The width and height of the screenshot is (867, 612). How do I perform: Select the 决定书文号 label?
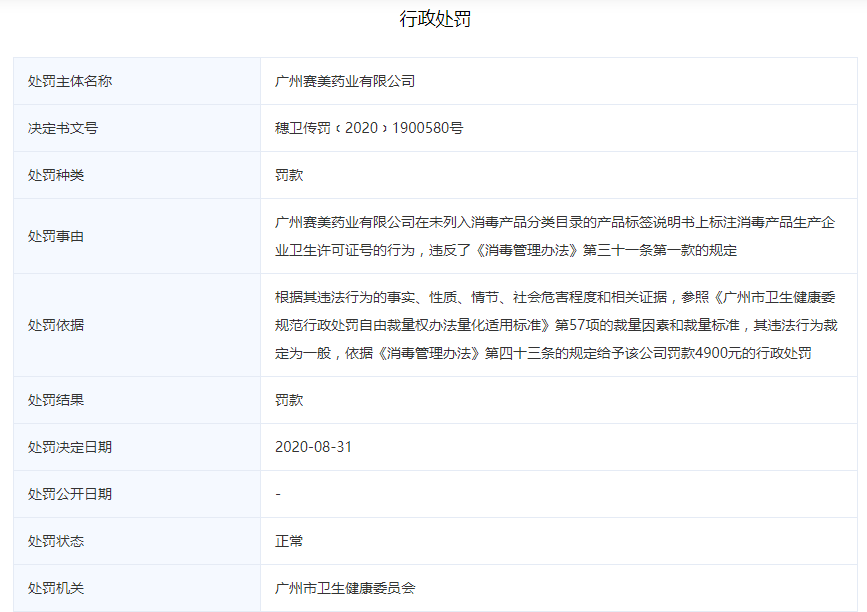click(62, 128)
